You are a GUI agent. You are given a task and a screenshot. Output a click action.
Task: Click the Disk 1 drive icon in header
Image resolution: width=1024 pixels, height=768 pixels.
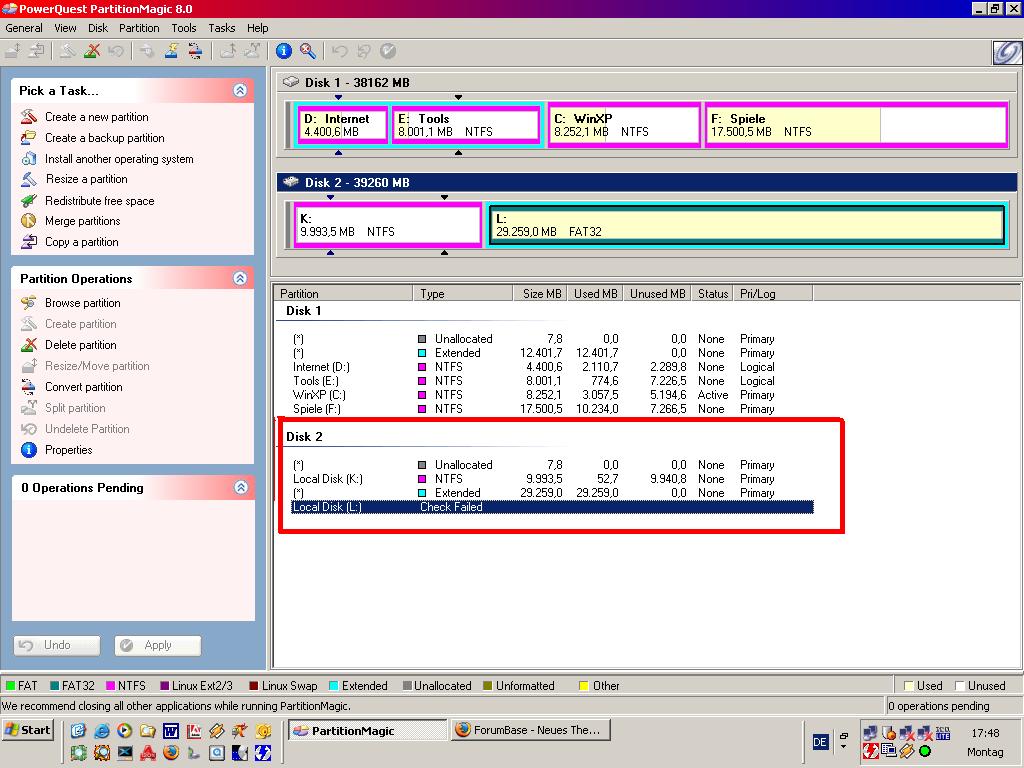click(x=291, y=82)
